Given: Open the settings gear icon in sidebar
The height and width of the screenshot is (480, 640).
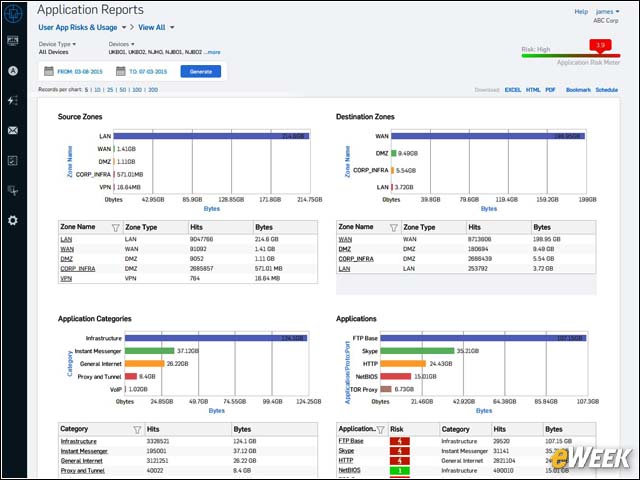Looking at the screenshot, I should 13,220.
